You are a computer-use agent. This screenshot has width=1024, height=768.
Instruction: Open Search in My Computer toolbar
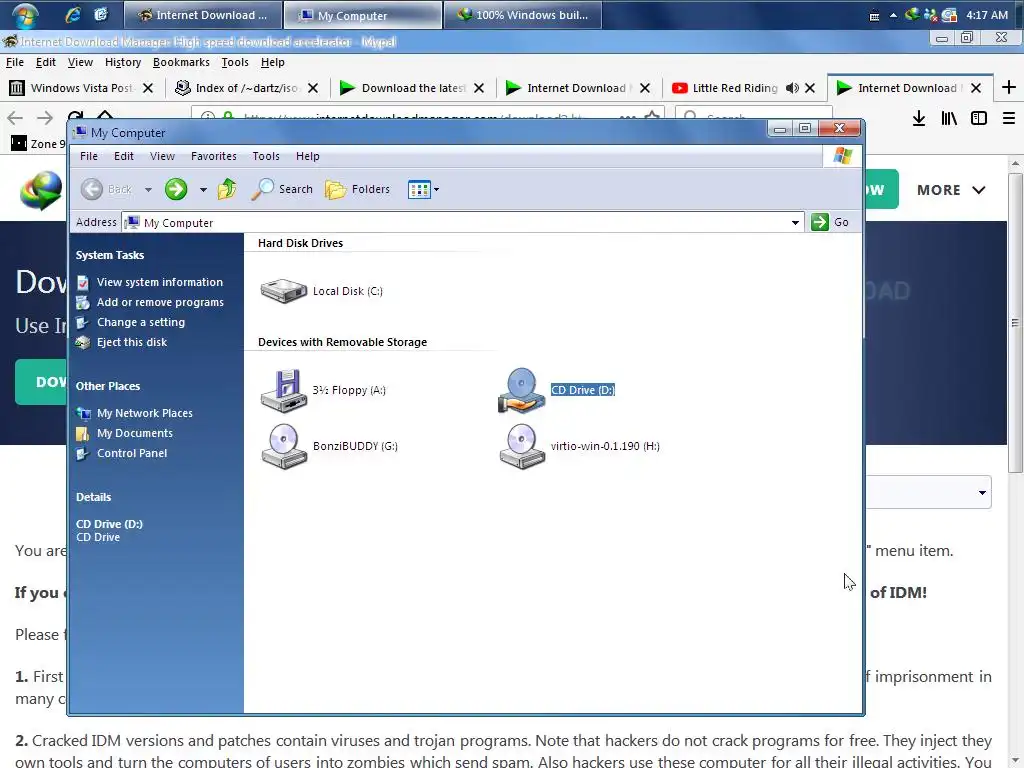click(x=282, y=189)
